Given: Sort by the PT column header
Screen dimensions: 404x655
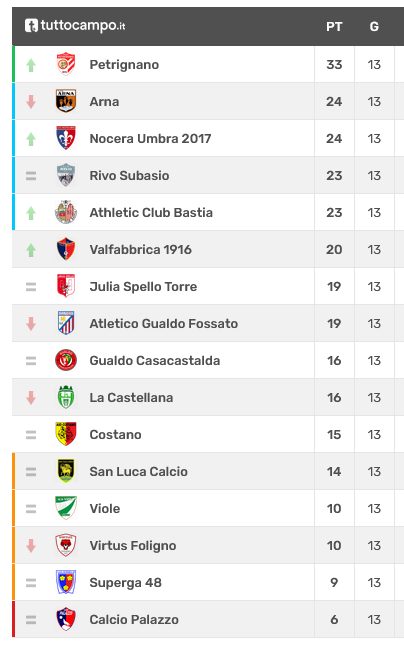Looking at the screenshot, I should pos(334,27).
